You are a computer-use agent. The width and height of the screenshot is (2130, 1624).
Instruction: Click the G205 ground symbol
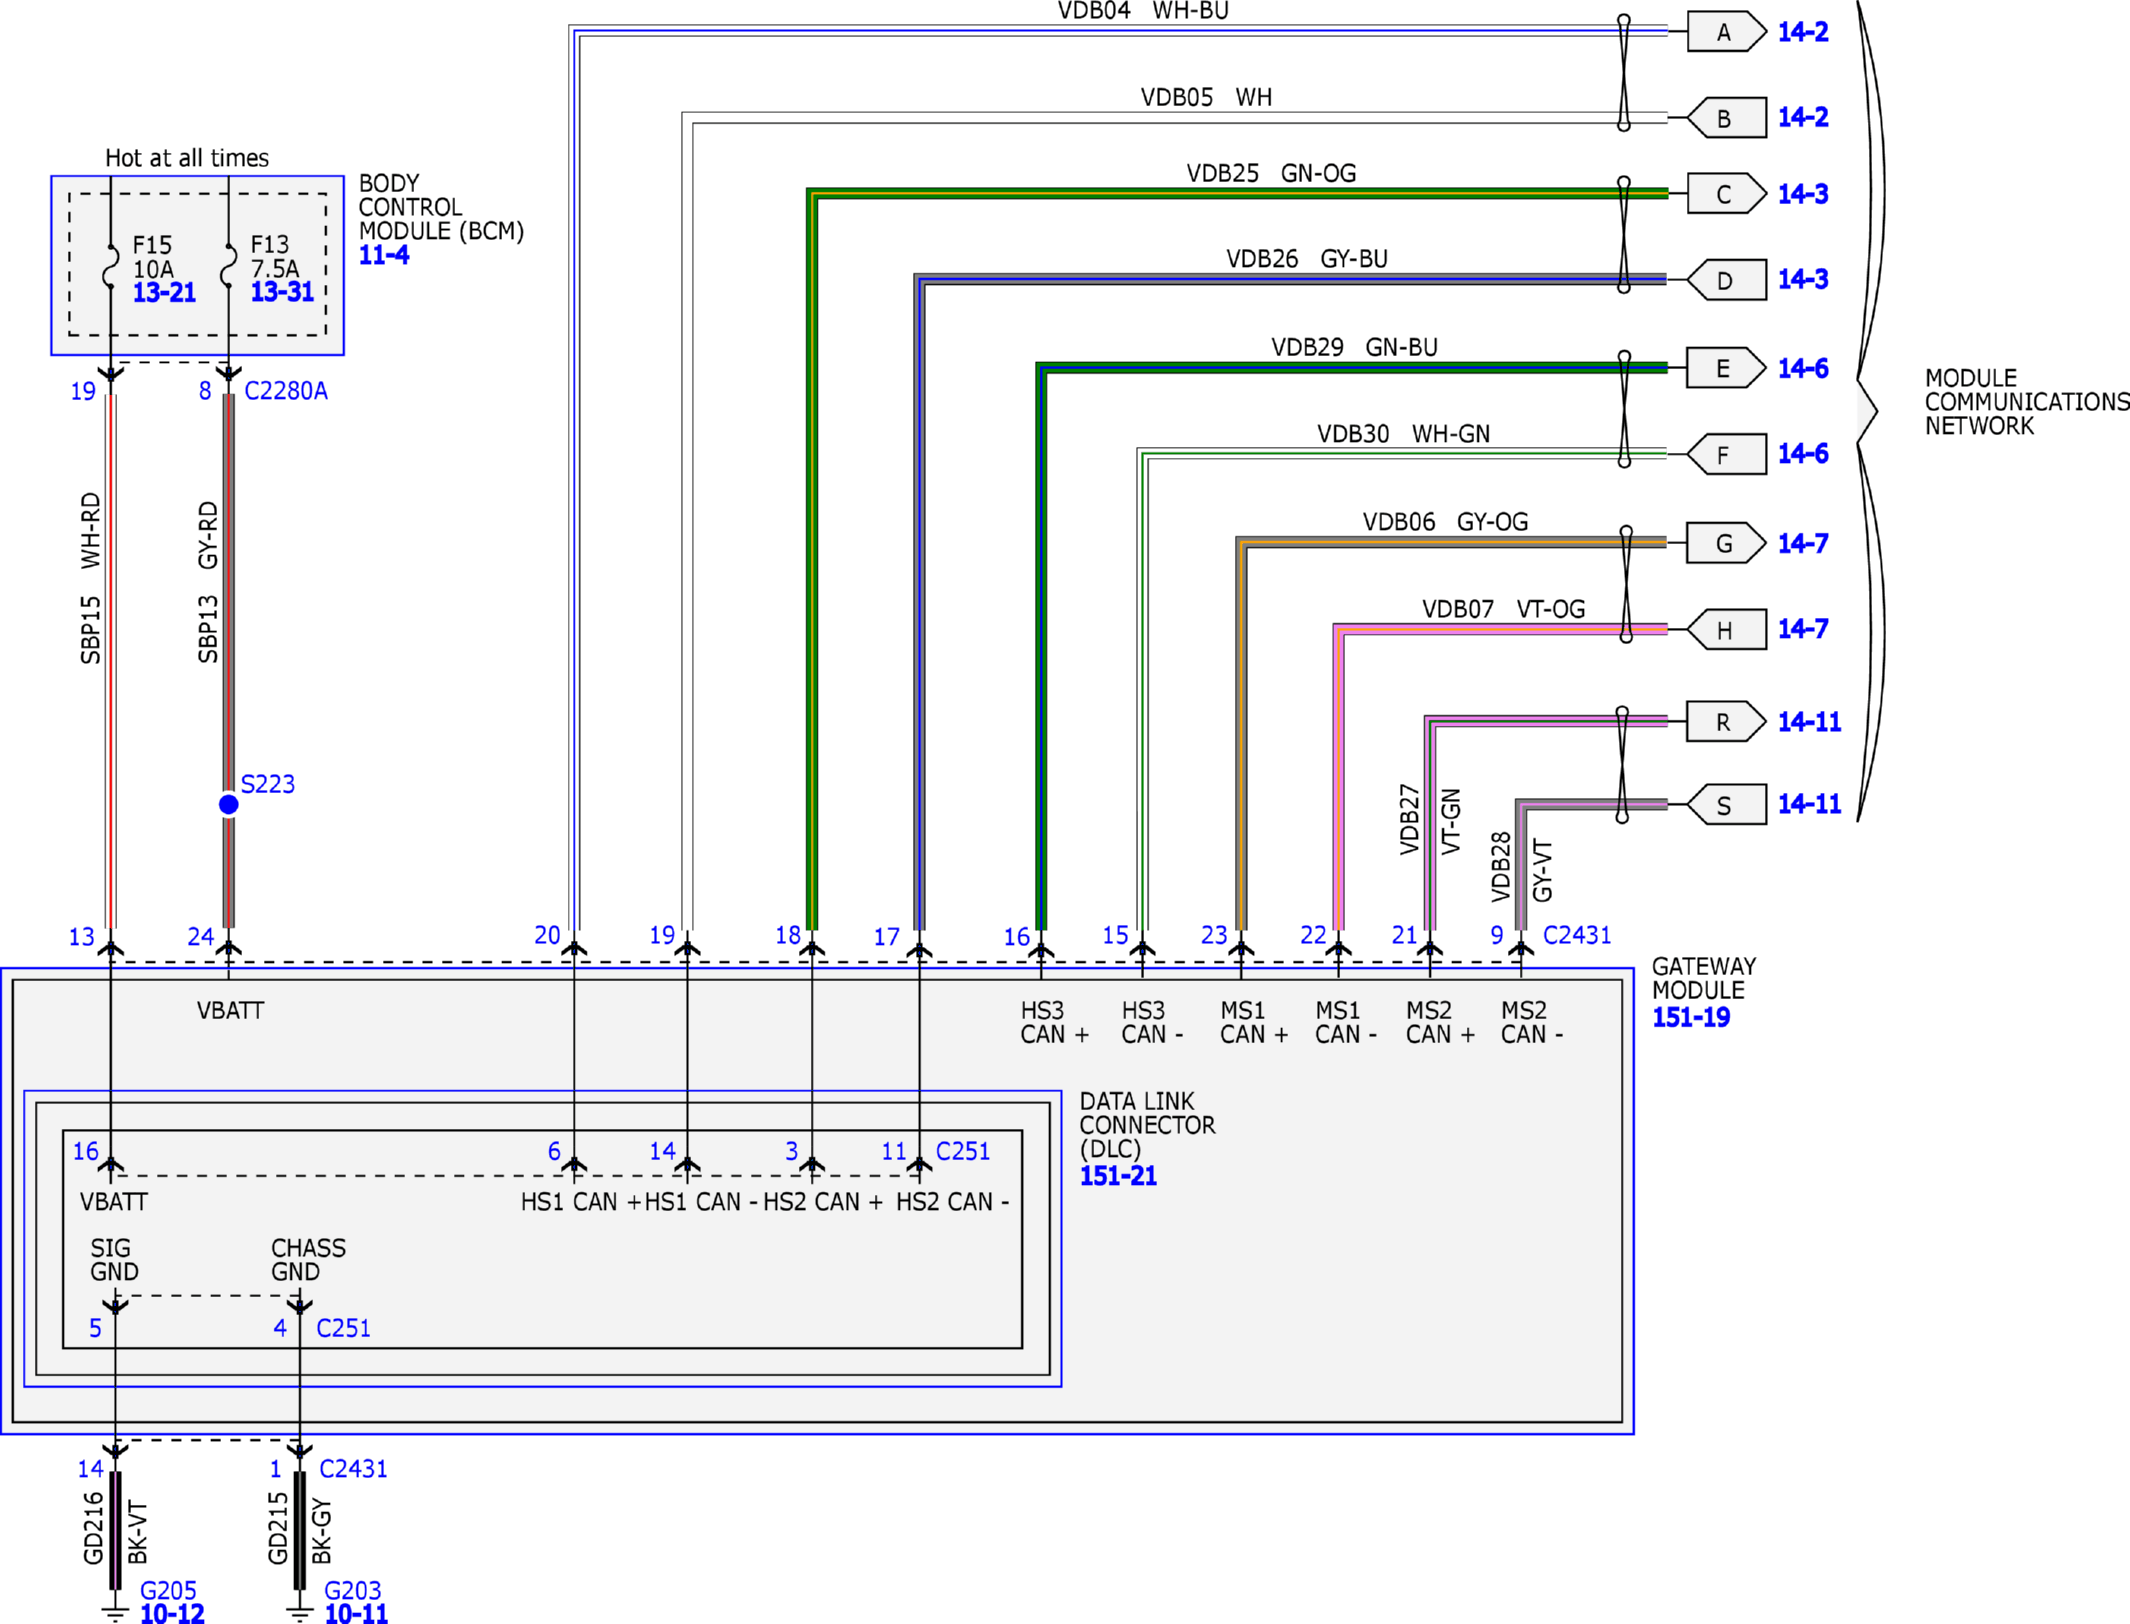coord(115,1610)
